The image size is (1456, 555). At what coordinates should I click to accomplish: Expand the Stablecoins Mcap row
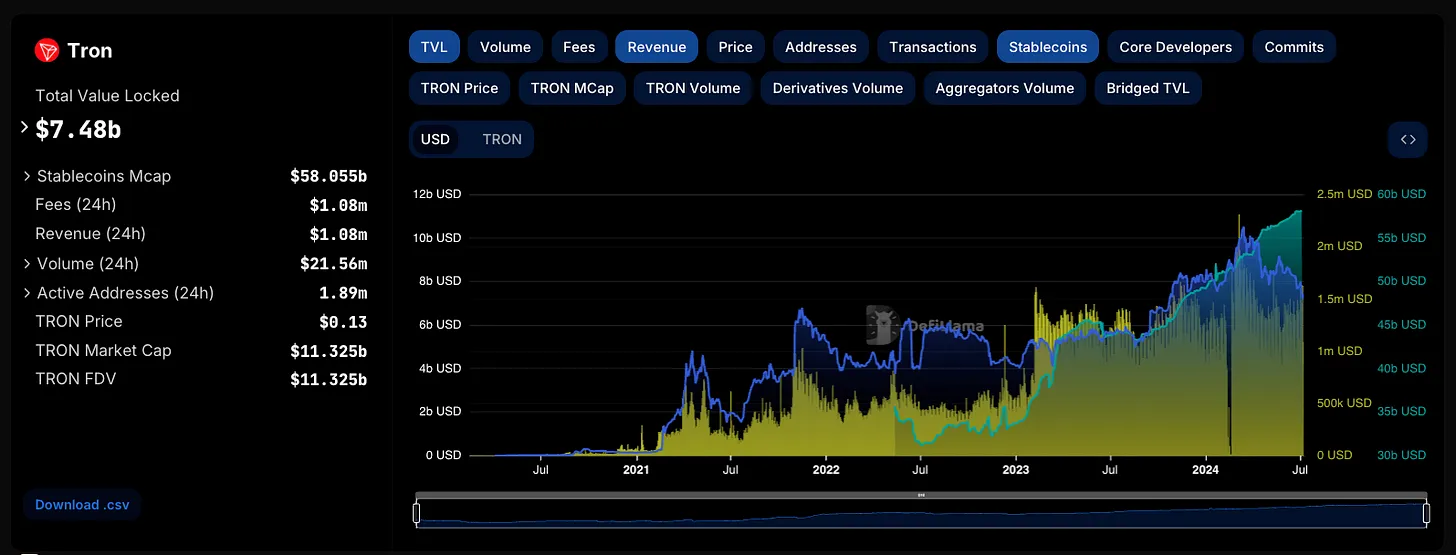click(x=27, y=176)
